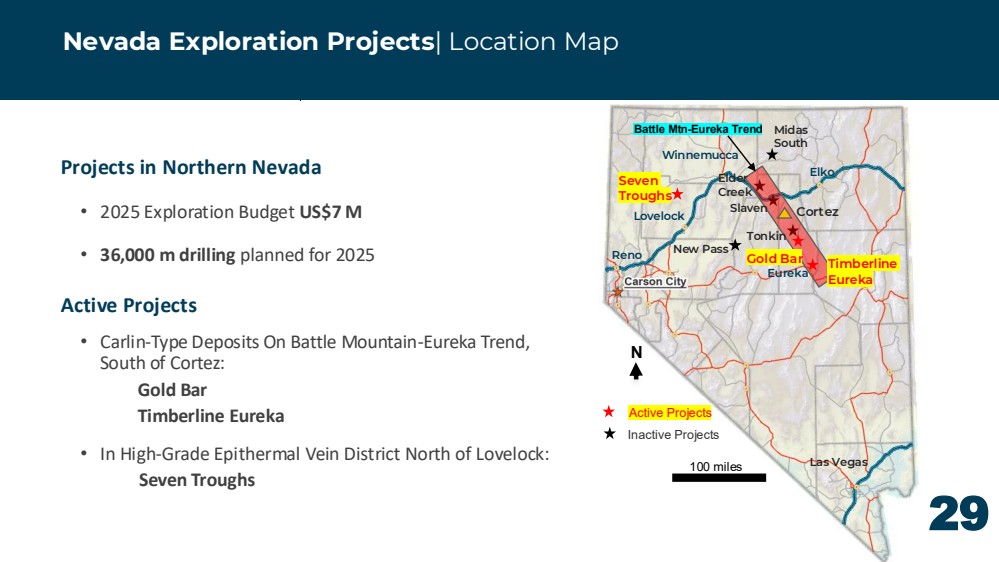Image resolution: width=999 pixels, height=562 pixels.
Task: Click the Active Projects section heading
Action: point(129,305)
